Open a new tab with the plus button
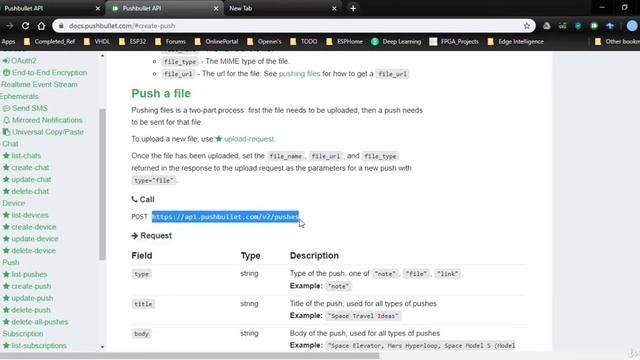 tap(353, 8)
